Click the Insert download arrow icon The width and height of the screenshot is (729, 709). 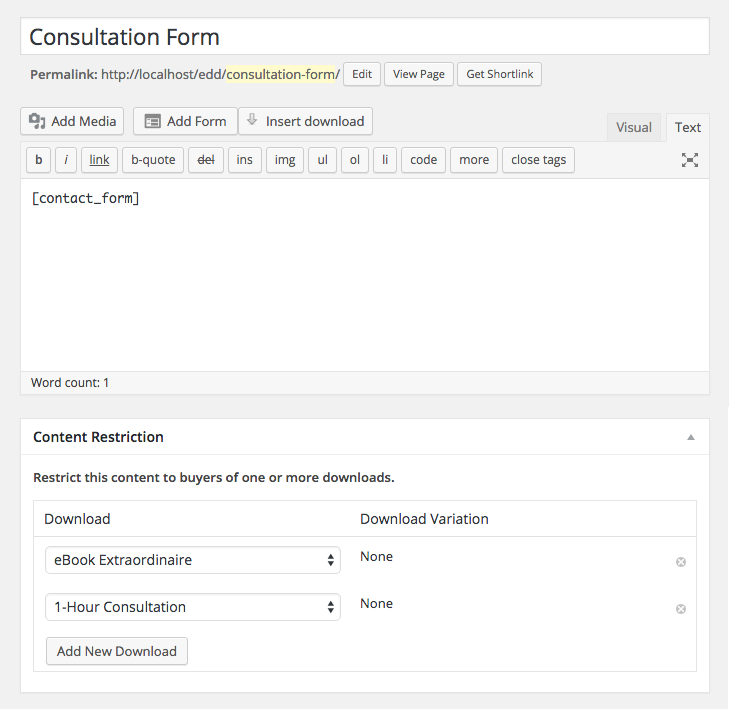coord(252,119)
